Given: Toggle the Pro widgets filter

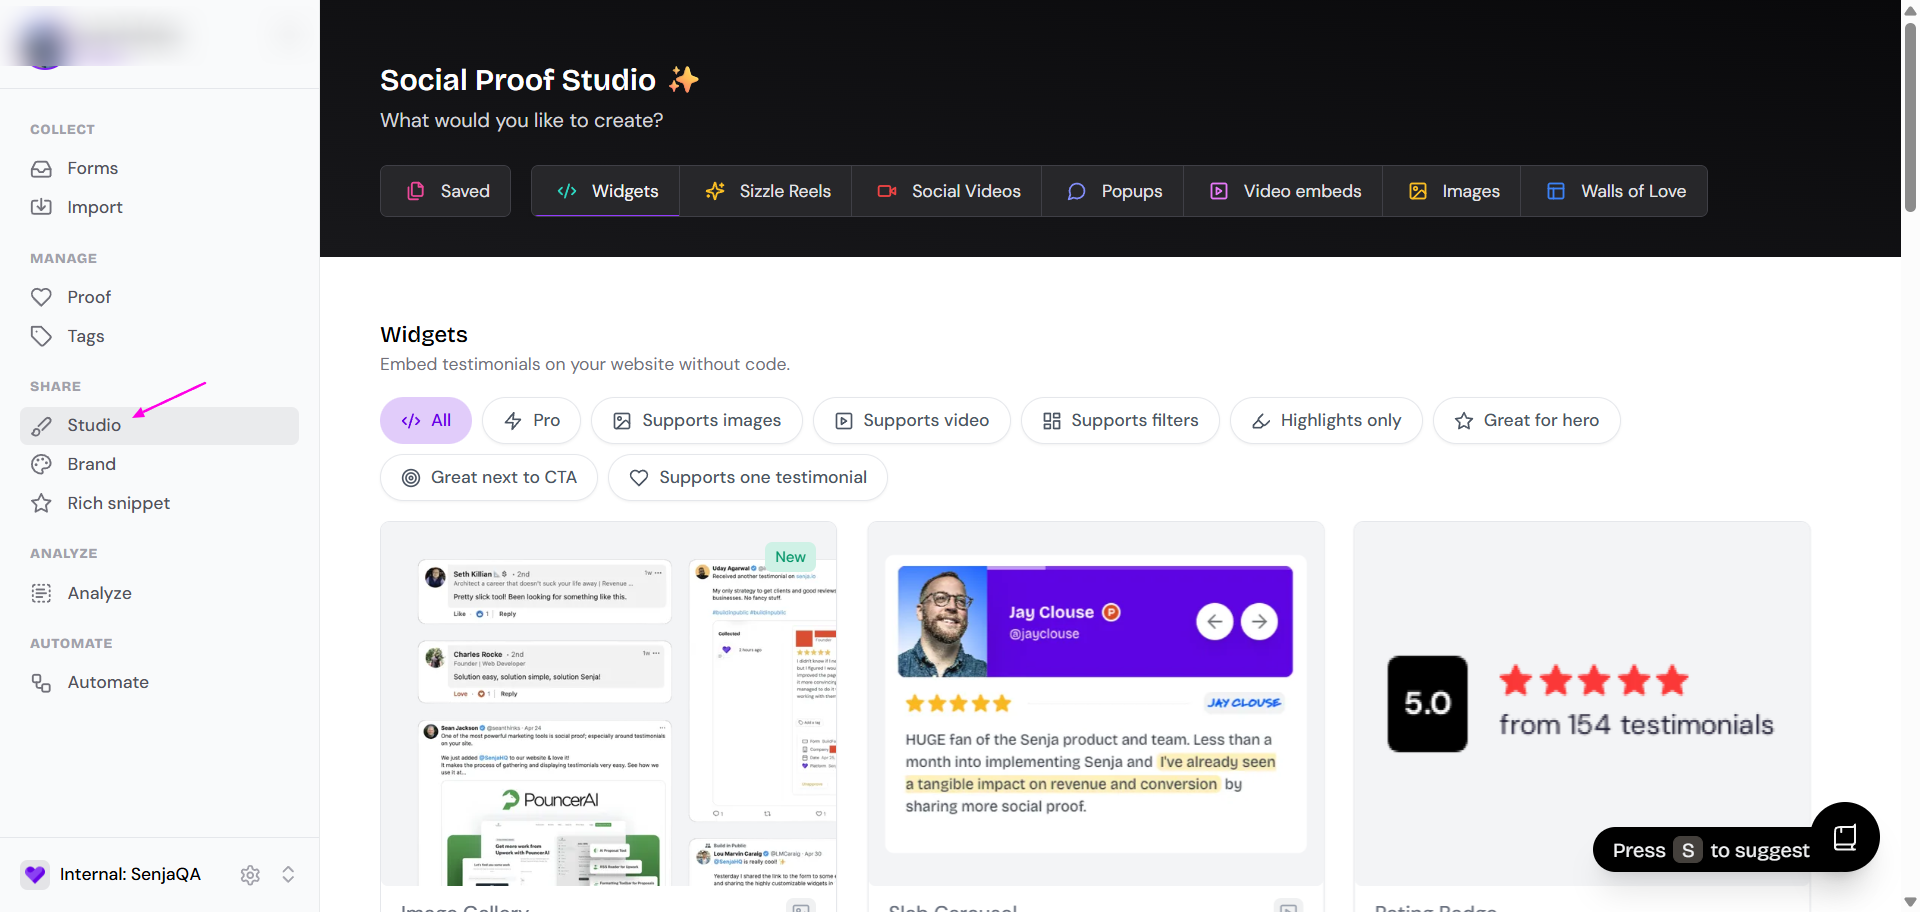Looking at the screenshot, I should tap(532, 421).
